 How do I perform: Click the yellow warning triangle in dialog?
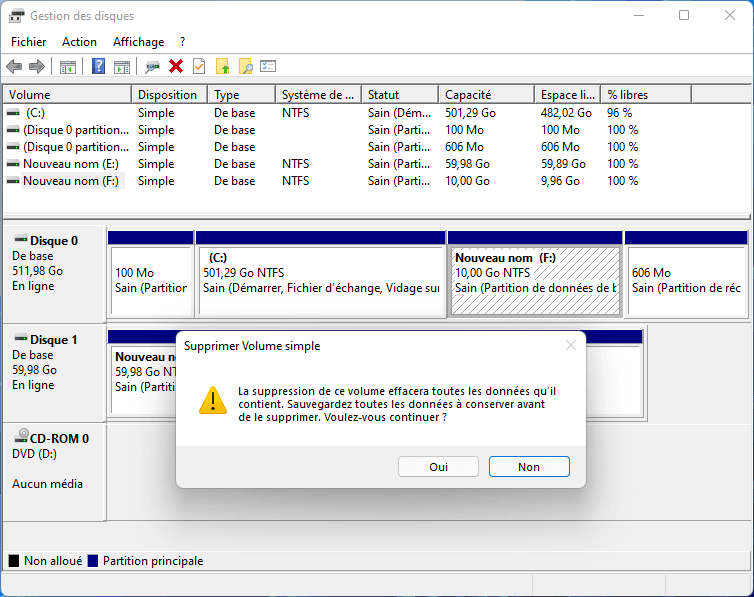pos(213,400)
